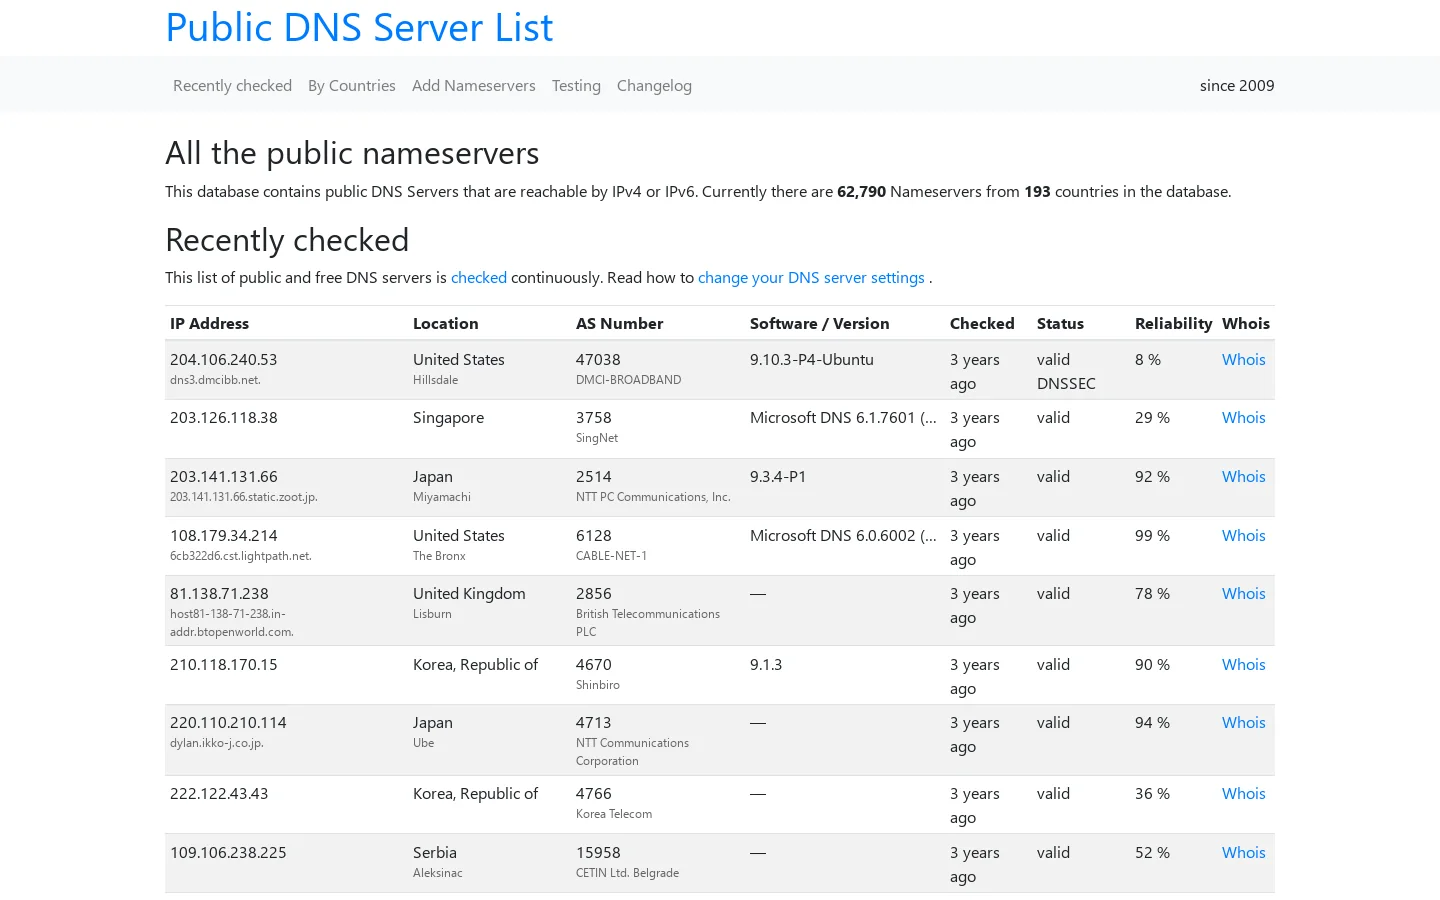The width and height of the screenshot is (1440, 900).
Task: Go to the By Countries nav item
Action: 352,85
